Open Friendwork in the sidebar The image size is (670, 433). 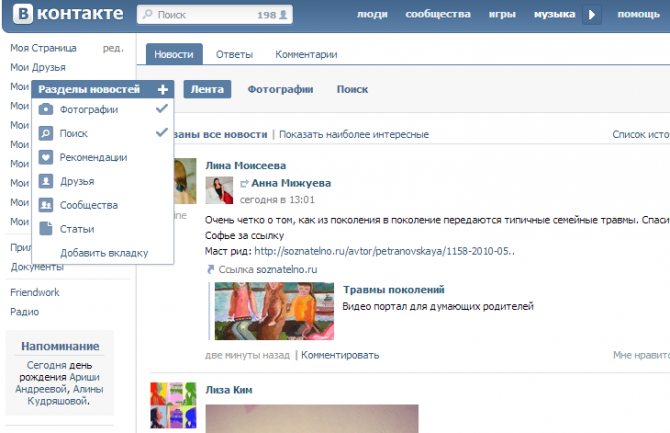[35, 292]
